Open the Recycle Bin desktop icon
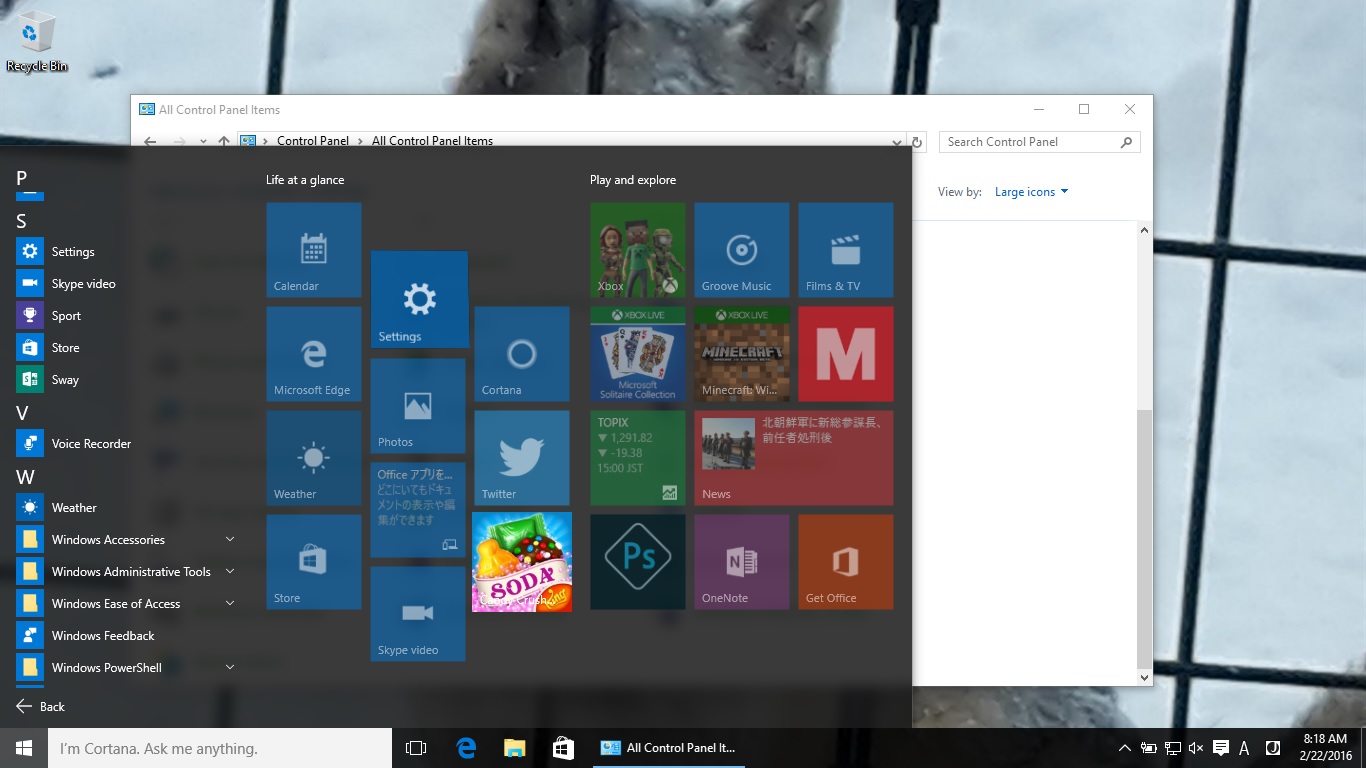This screenshot has height=768, width=1366. [x=37, y=44]
